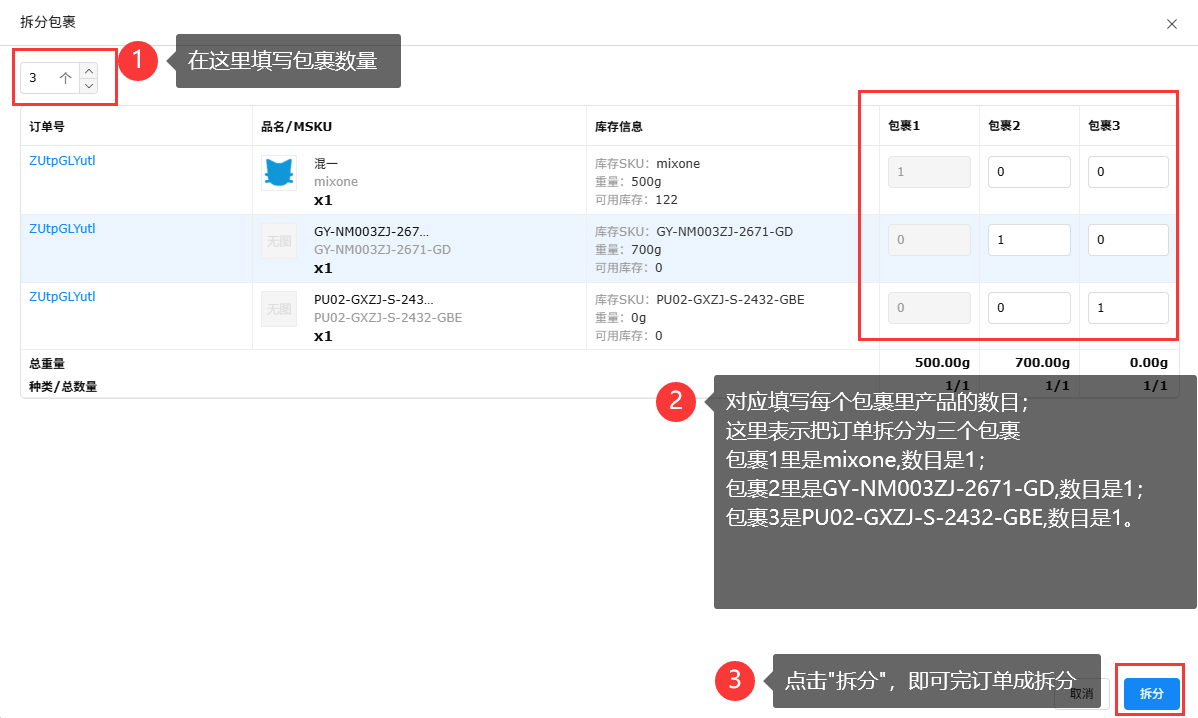This screenshot has width=1198, height=718.
Task: Open order link ZUtpGLYutl in GY-NM003ZJ row
Action: pyautogui.click(x=62, y=228)
